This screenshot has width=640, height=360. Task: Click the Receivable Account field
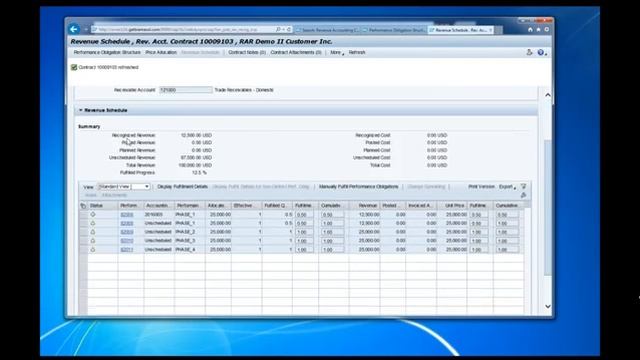[186, 90]
